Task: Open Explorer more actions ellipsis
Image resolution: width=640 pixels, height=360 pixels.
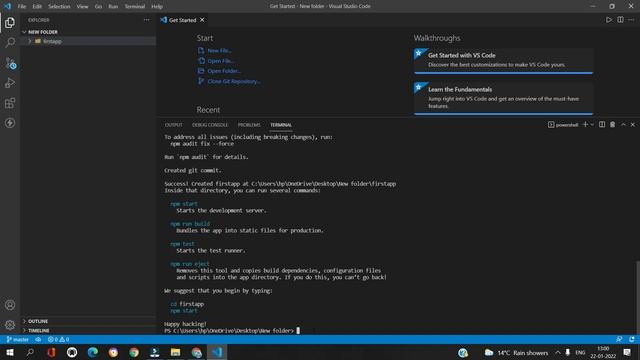Action: (147, 20)
